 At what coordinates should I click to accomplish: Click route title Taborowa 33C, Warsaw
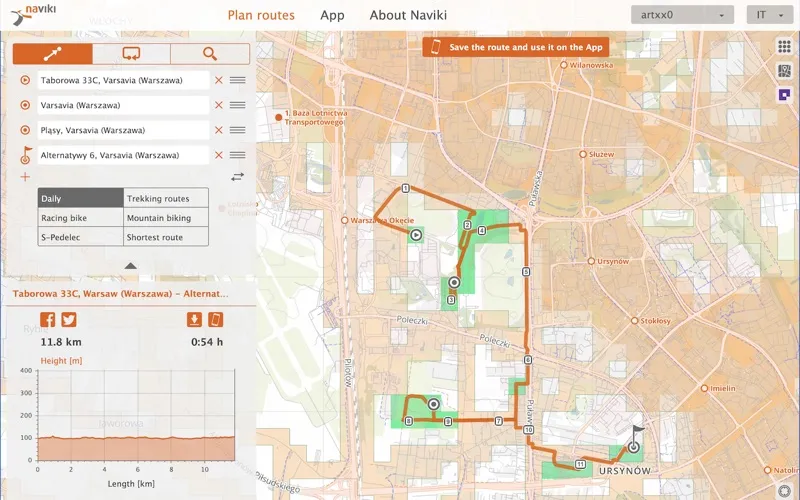coord(120,293)
